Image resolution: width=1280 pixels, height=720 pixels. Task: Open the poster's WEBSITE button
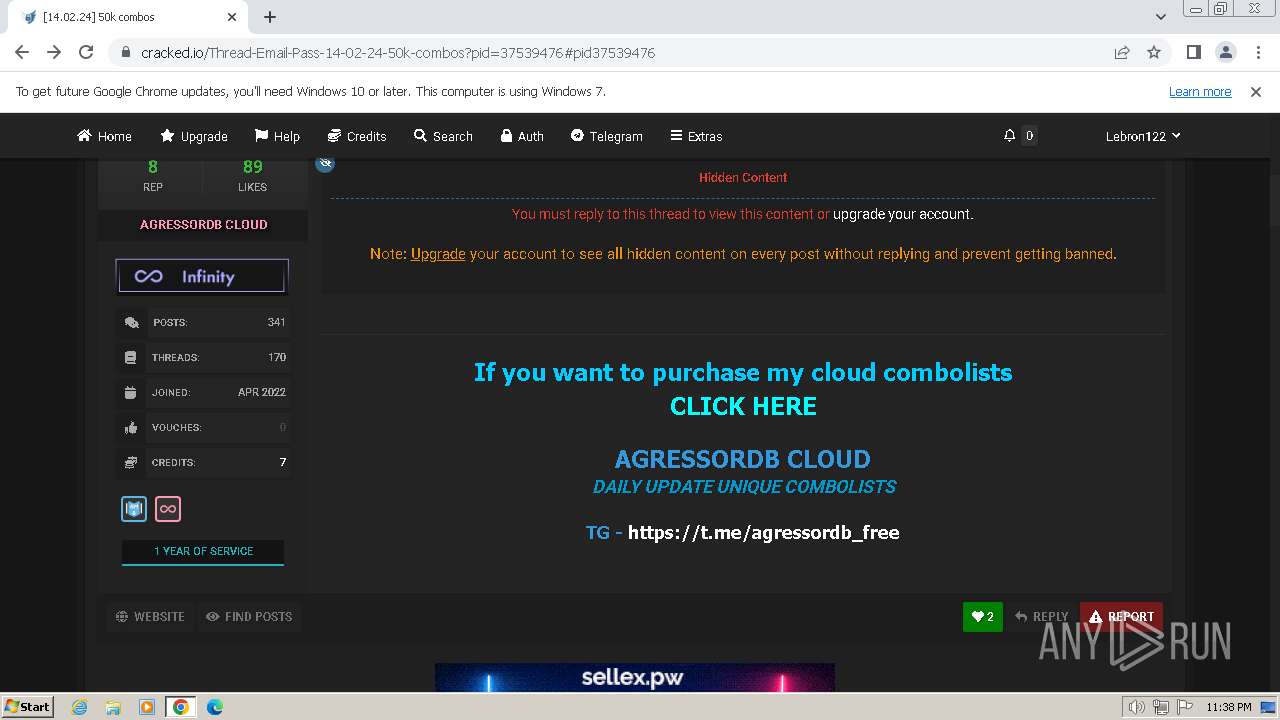tap(150, 617)
